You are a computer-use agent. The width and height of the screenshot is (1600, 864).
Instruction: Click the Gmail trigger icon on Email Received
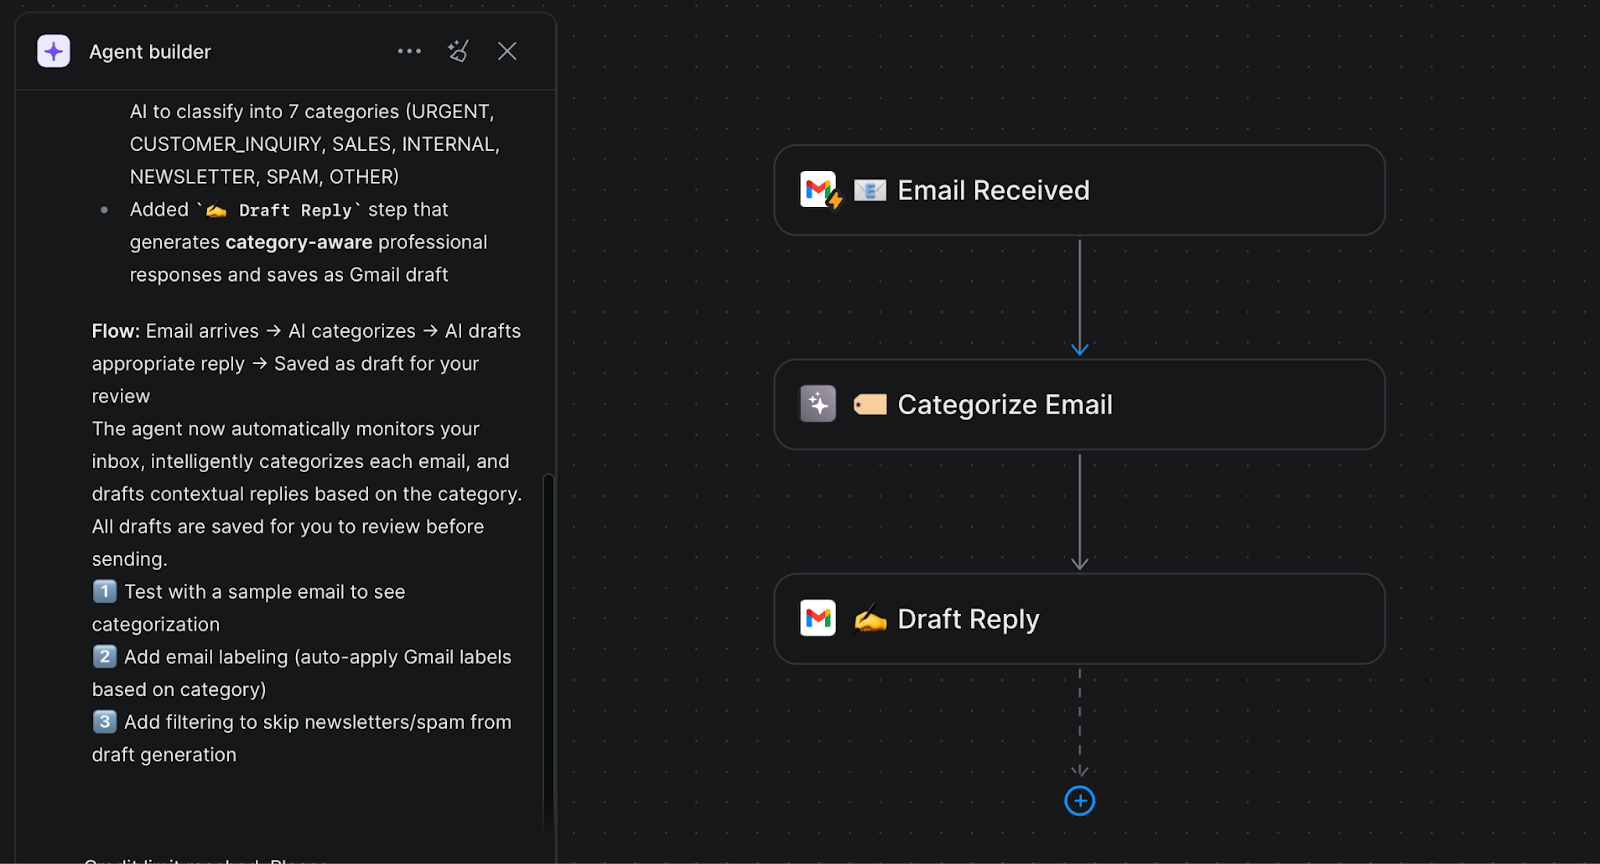click(820, 190)
